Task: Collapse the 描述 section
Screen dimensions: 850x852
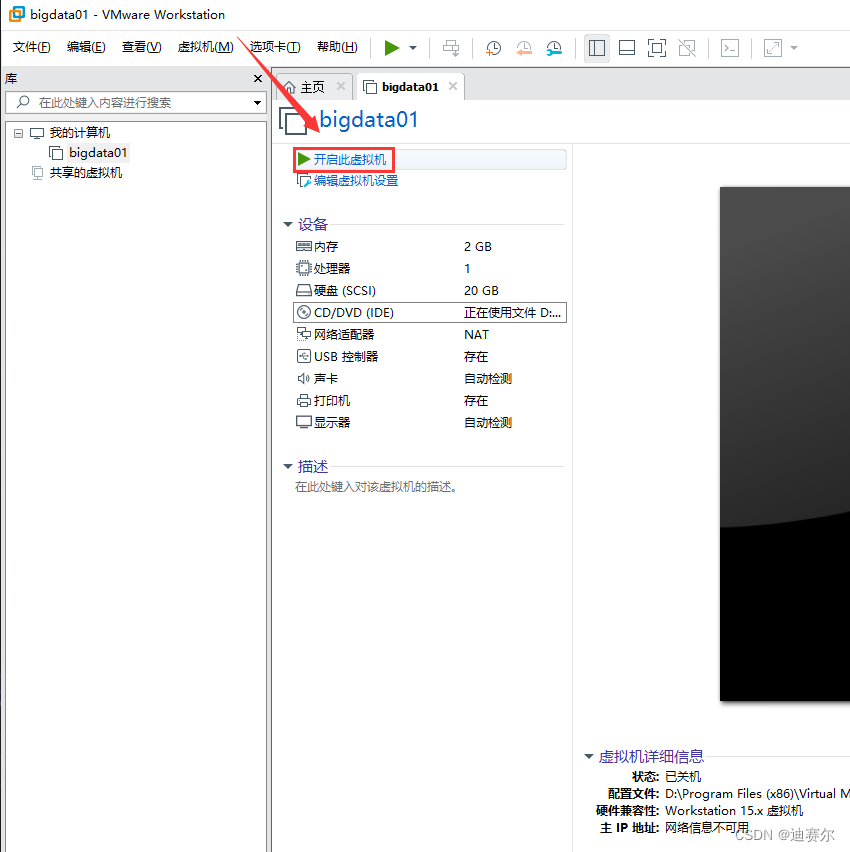Action: coord(288,466)
